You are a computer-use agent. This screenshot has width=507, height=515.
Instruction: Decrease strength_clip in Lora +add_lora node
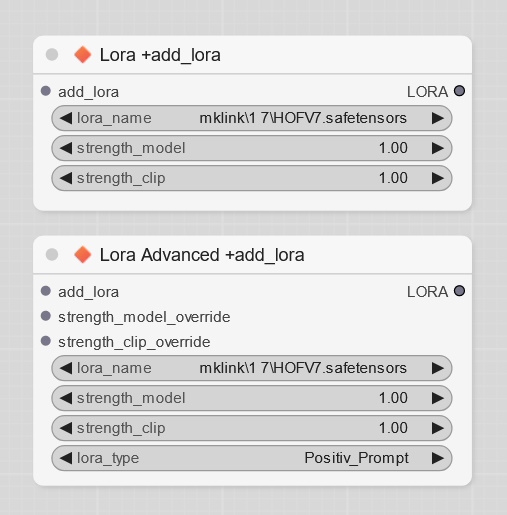click(x=66, y=178)
